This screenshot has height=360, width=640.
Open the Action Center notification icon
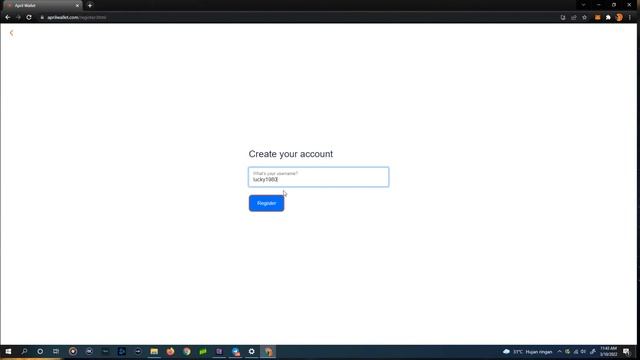[x=627, y=352]
